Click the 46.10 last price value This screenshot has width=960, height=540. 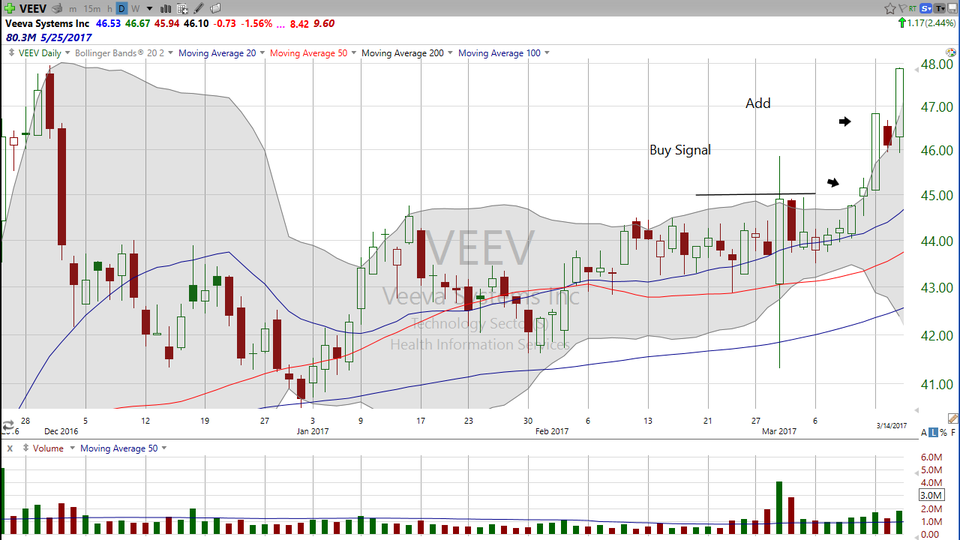(x=196, y=23)
